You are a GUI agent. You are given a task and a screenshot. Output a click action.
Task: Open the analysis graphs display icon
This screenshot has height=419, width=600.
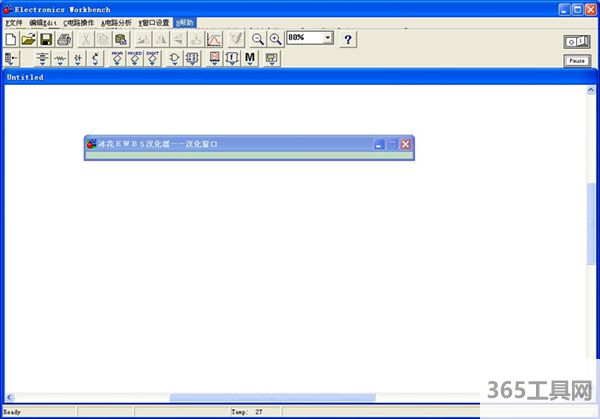(x=214, y=39)
